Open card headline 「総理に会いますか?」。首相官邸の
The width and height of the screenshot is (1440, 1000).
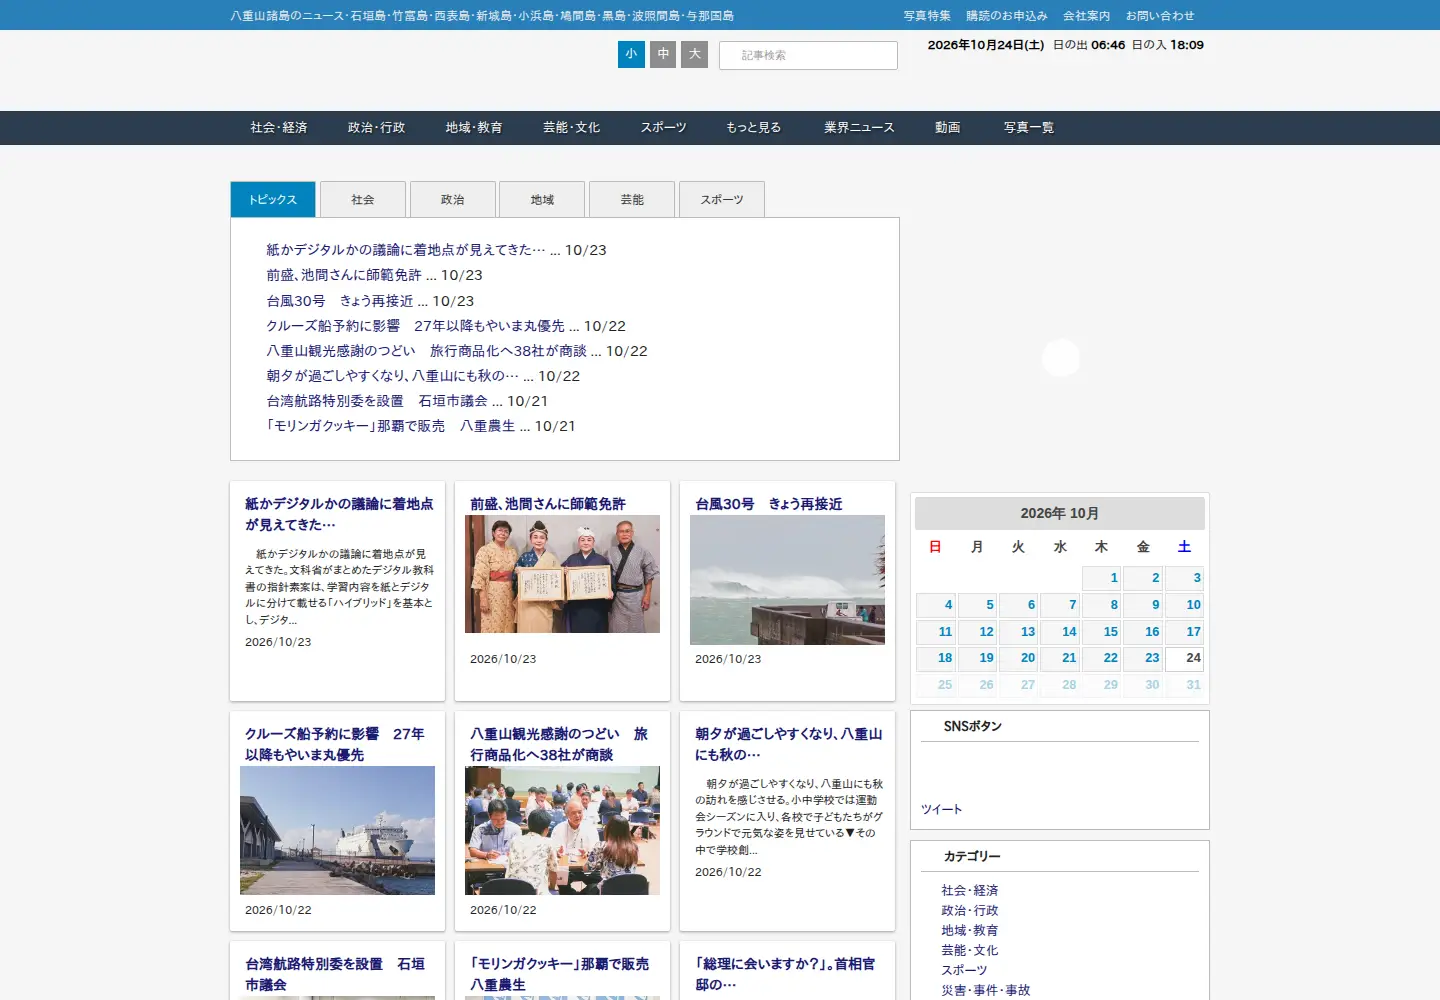(785, 974)
